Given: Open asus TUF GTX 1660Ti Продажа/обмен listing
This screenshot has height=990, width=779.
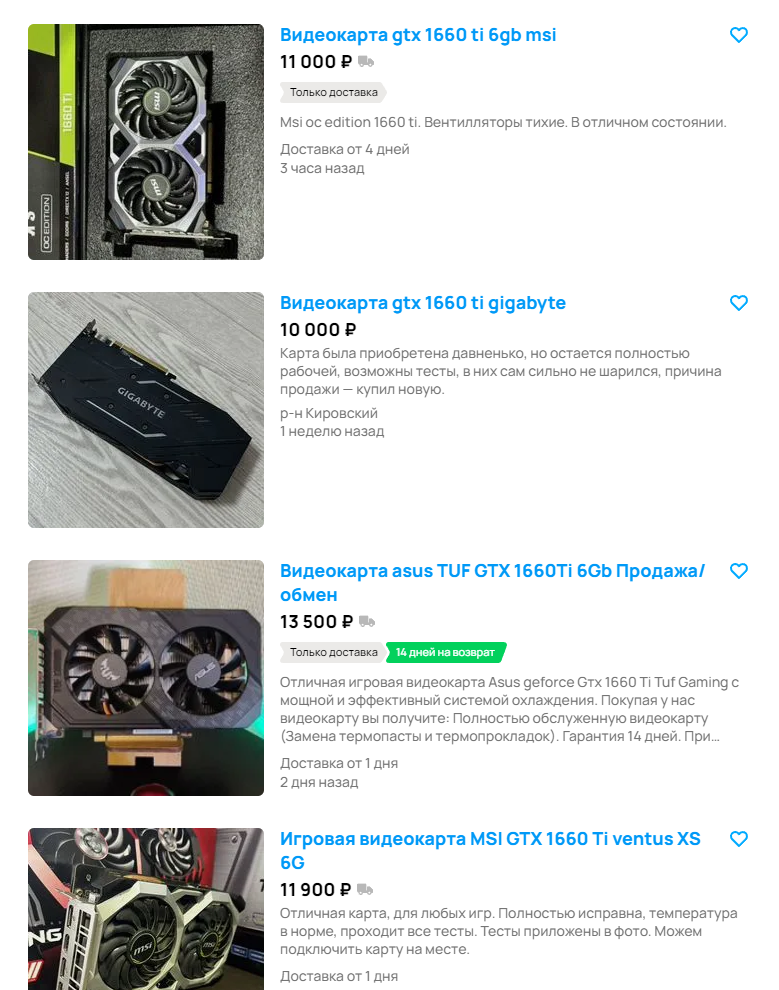Looking at the screenshot, I should 492,583.
